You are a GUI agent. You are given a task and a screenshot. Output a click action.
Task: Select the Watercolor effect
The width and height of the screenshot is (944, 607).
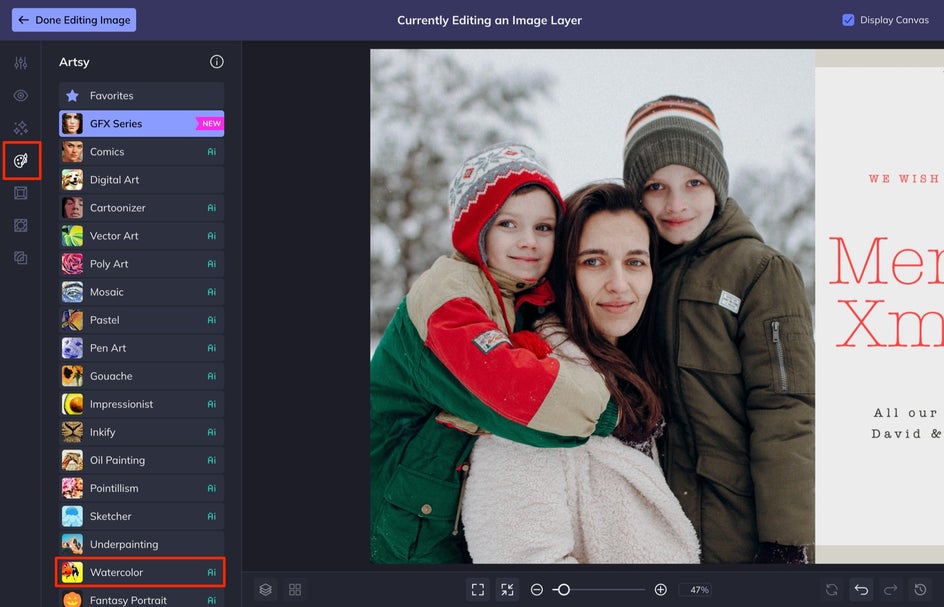coord(141,572)
